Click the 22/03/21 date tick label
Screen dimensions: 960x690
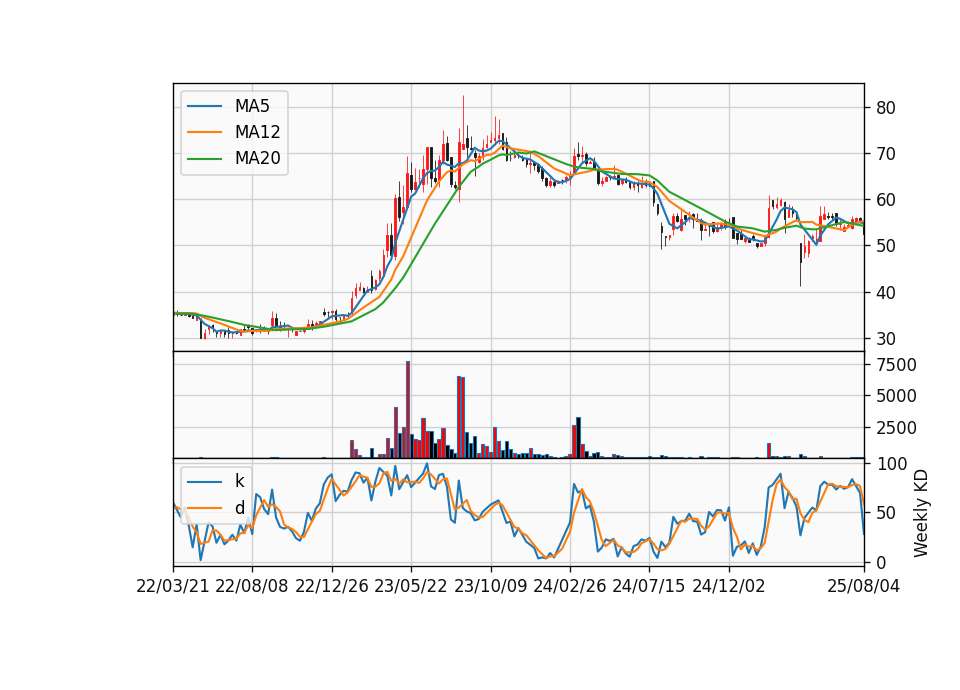click(173, 586)
